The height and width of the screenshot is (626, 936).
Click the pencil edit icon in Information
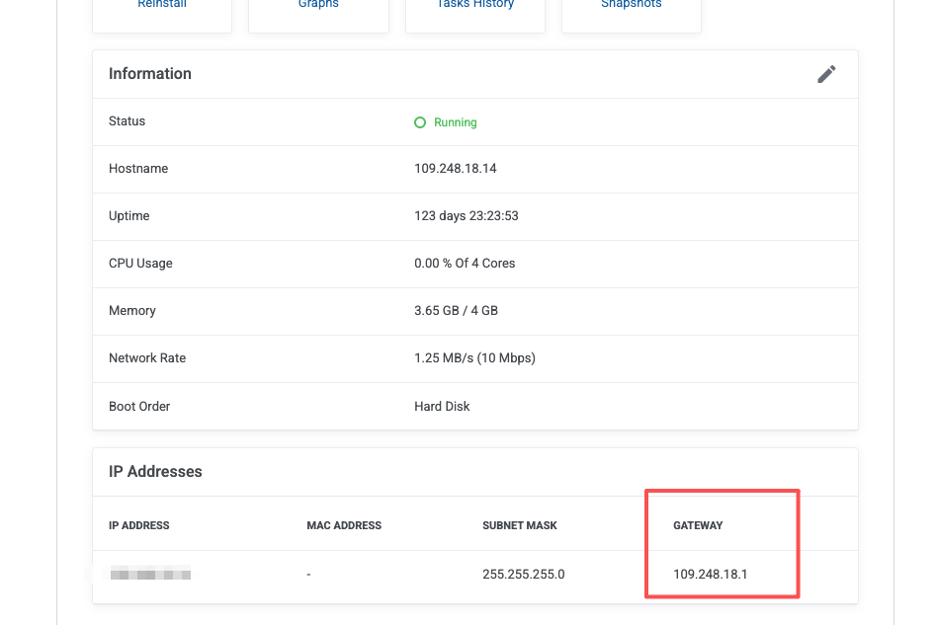click(826, 74)
